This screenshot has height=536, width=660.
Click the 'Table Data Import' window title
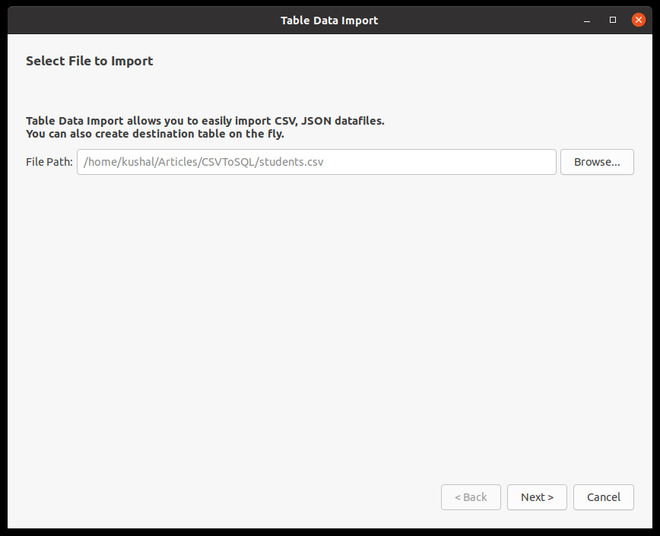click(x=329, y=20)
